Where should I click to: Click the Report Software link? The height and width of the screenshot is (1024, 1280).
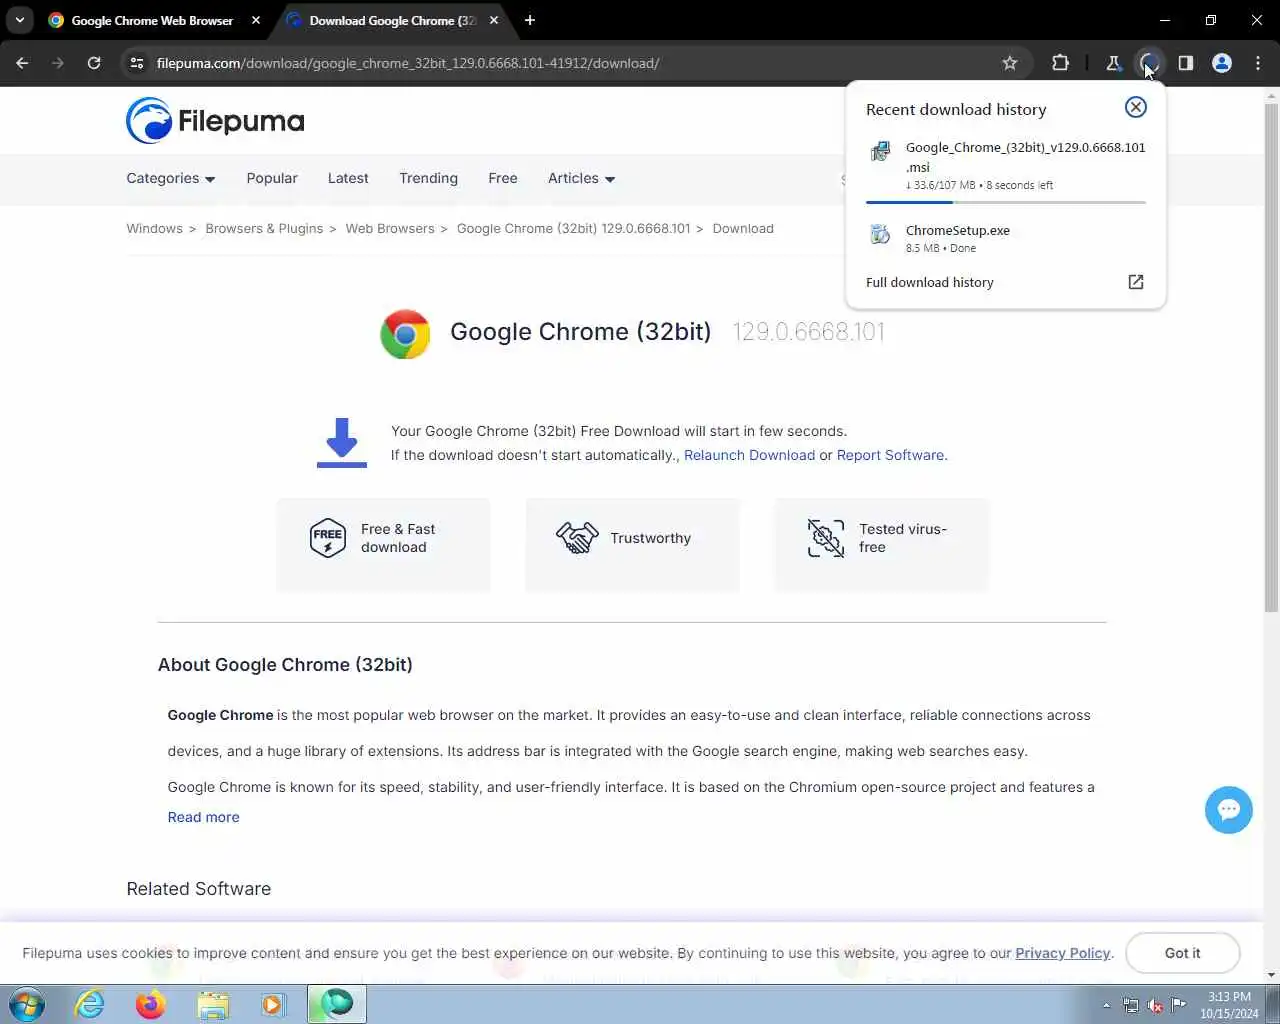point(890,455)
